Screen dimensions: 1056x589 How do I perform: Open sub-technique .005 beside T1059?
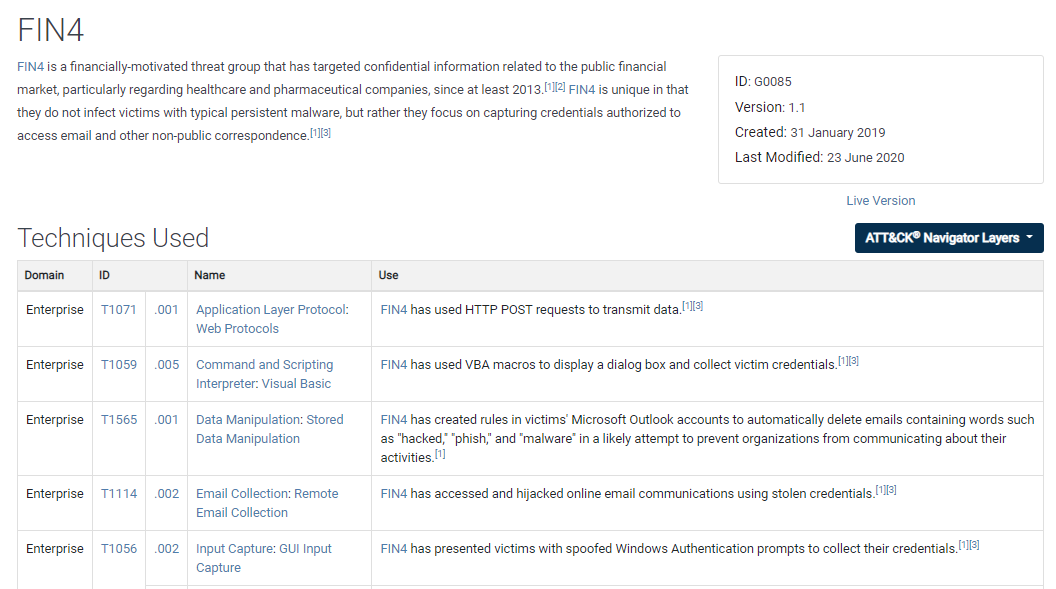(166, 365)
